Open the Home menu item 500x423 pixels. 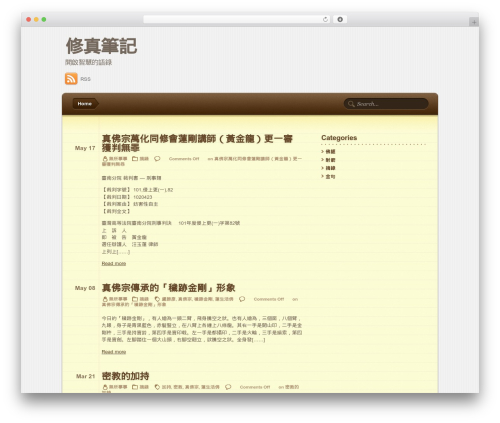(x=85, y=104)
